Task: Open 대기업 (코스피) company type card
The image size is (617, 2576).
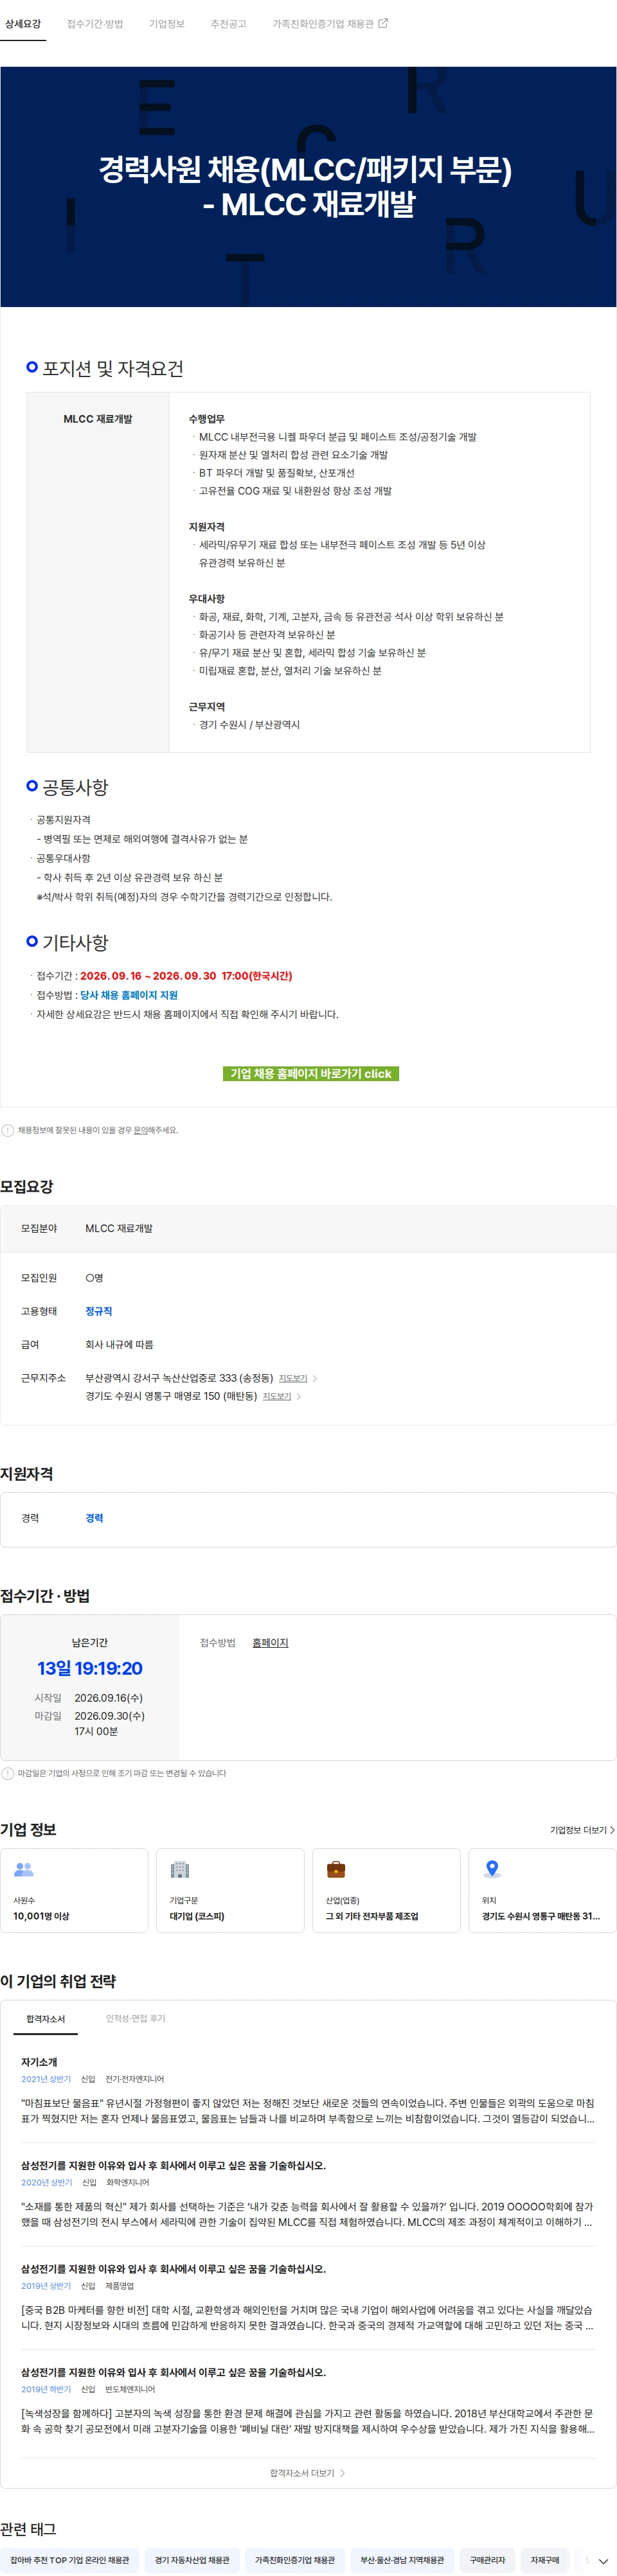Action: (230, 1890)
